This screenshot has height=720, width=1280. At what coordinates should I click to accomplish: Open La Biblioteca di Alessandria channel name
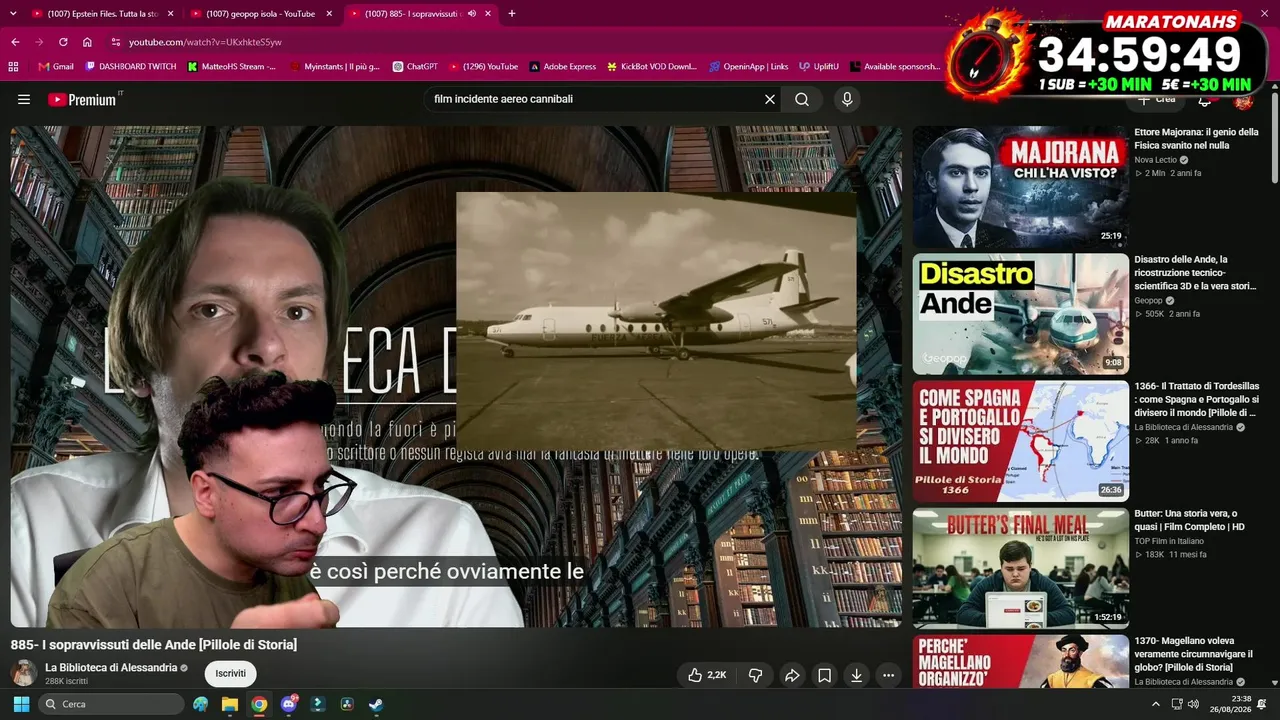click(111, 668)
